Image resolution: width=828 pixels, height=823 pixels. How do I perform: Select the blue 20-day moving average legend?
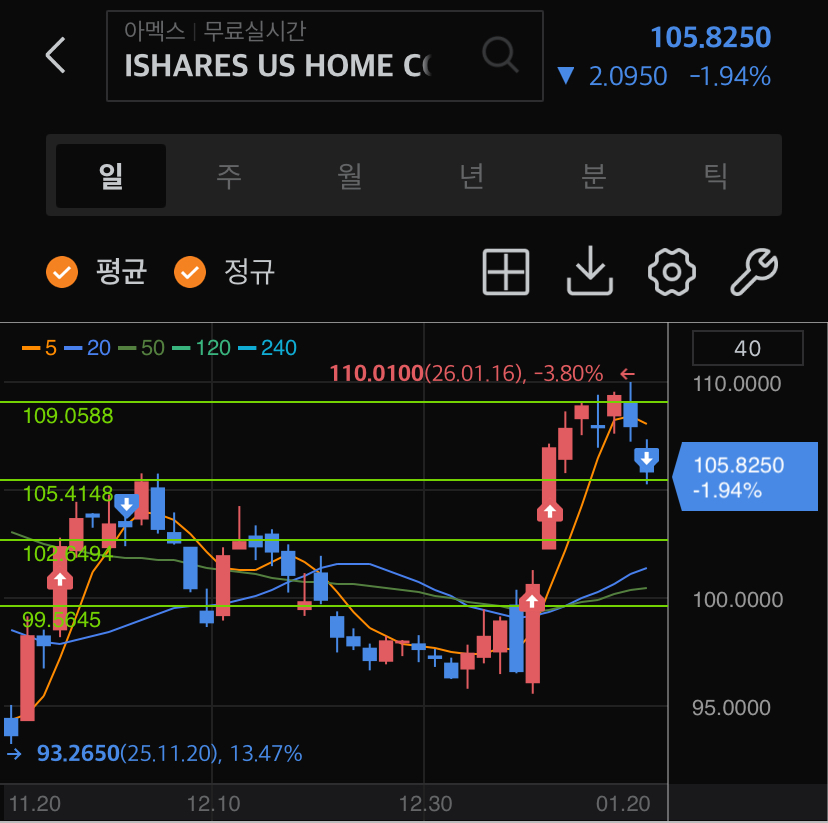[x=87, y=348]
